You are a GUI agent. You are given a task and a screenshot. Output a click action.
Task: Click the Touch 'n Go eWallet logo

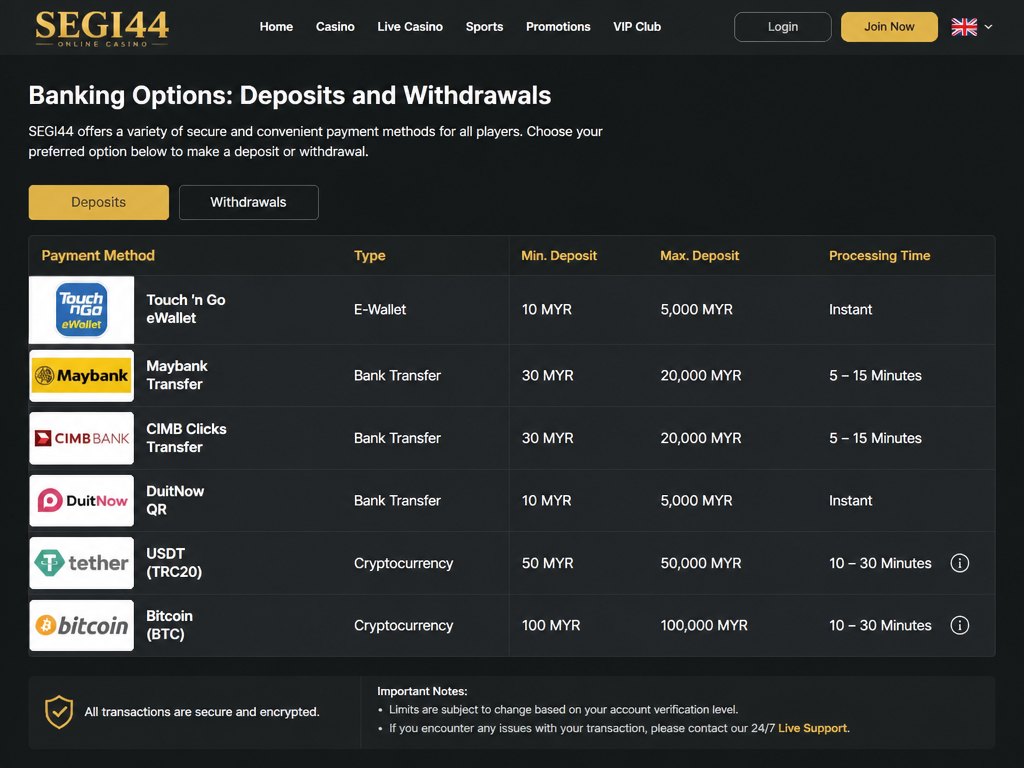(x=82, y=310)
